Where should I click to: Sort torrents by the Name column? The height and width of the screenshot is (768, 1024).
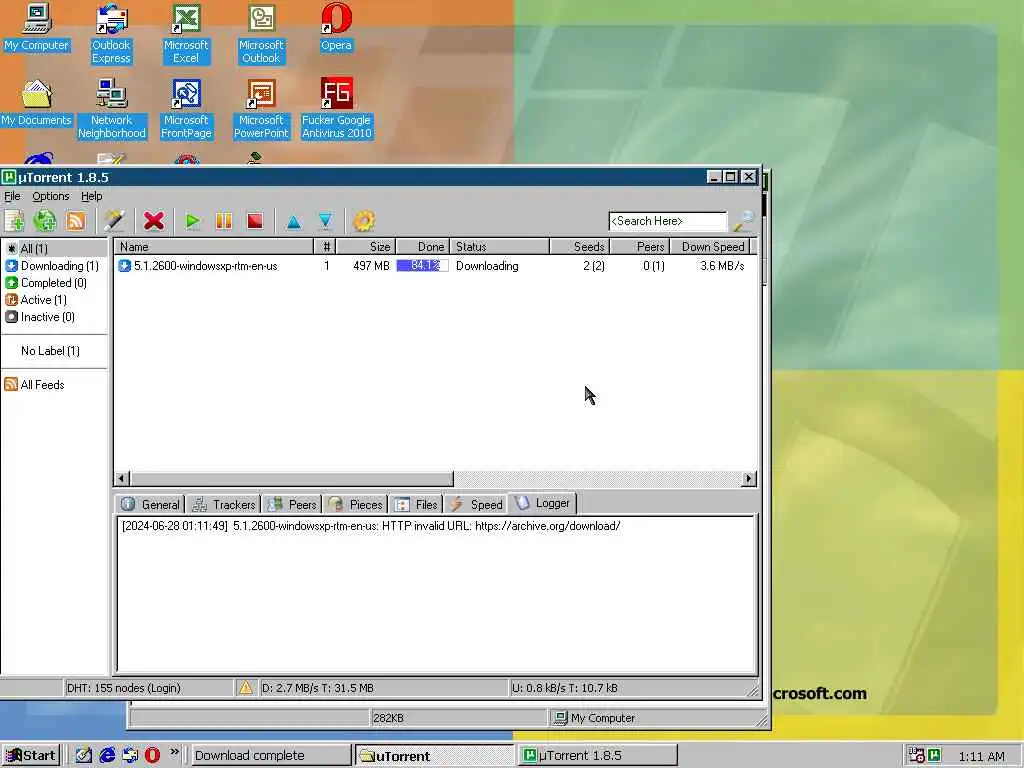pyautogui.click(x=214, y=247)
